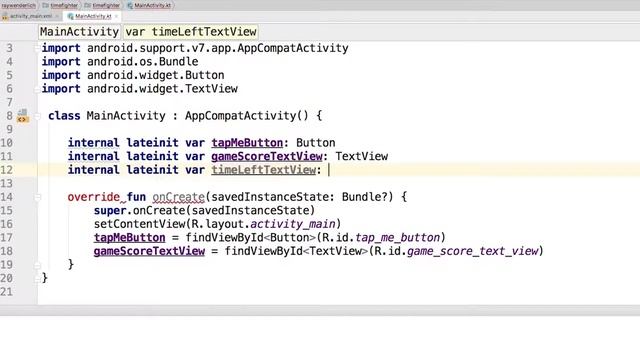Click the import fold end marker on line 6
Image resolution: width=640 pixels, height=360 pixels.
[37, 89]
